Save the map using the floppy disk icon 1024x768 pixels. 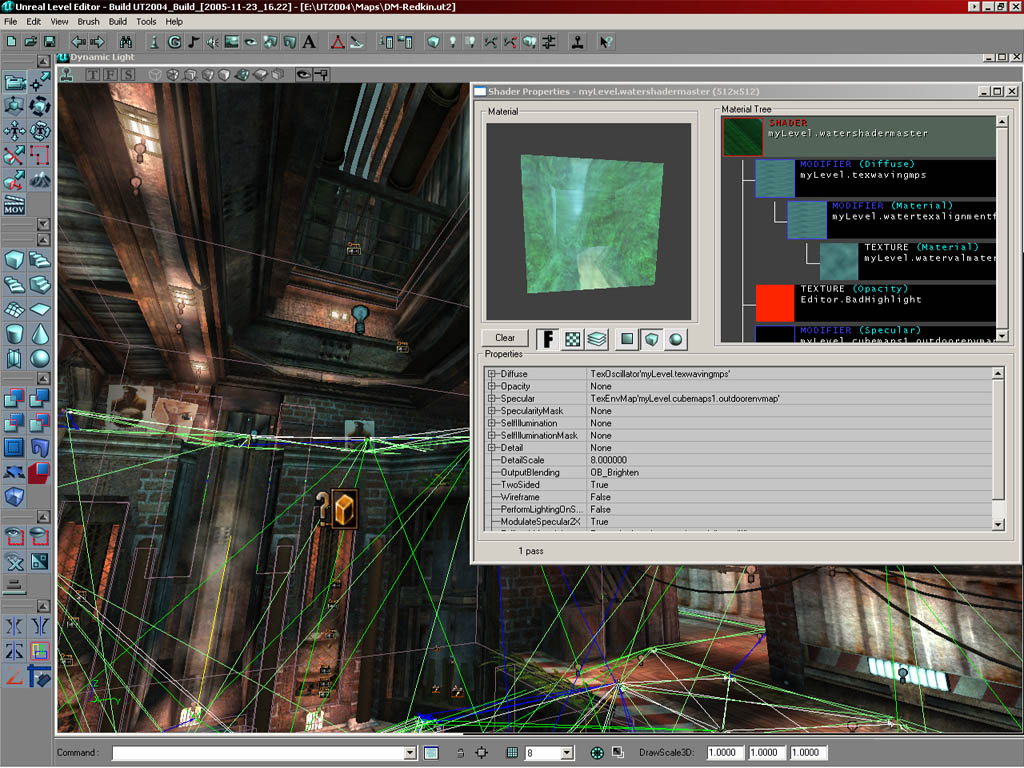(50, 42)
